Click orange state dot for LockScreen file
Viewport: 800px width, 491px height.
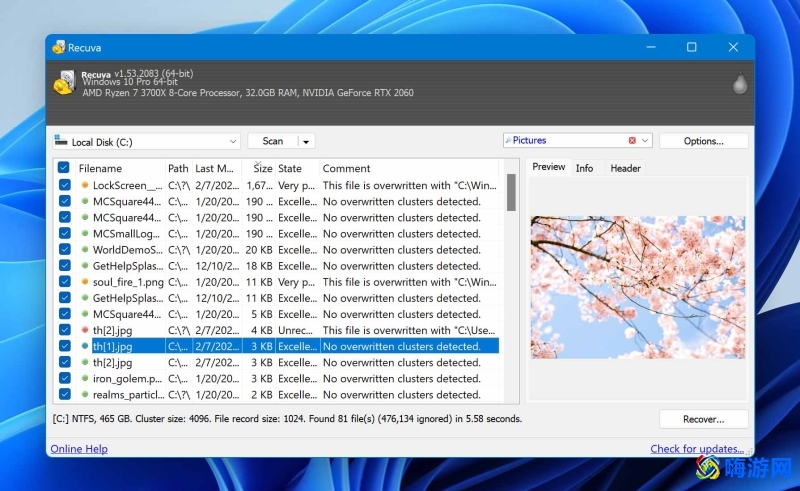85,185
